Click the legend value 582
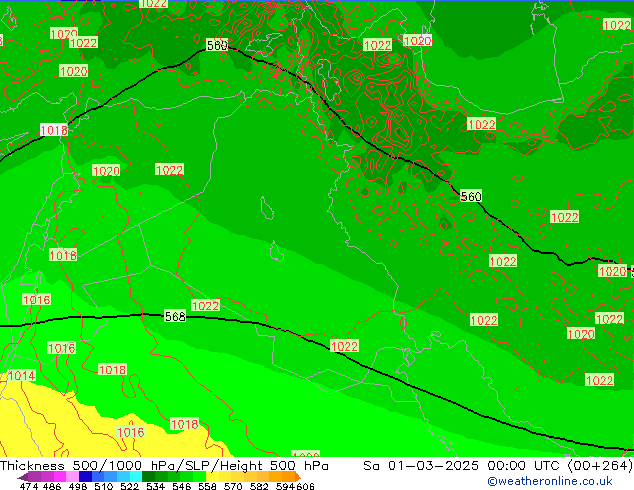This screenshot has width=634, height=490. 259,486
